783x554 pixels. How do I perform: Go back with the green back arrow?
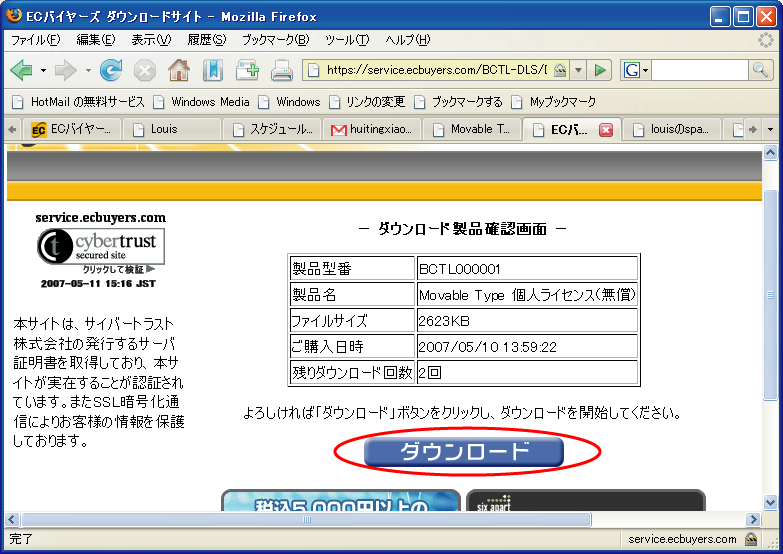[21, 70]
